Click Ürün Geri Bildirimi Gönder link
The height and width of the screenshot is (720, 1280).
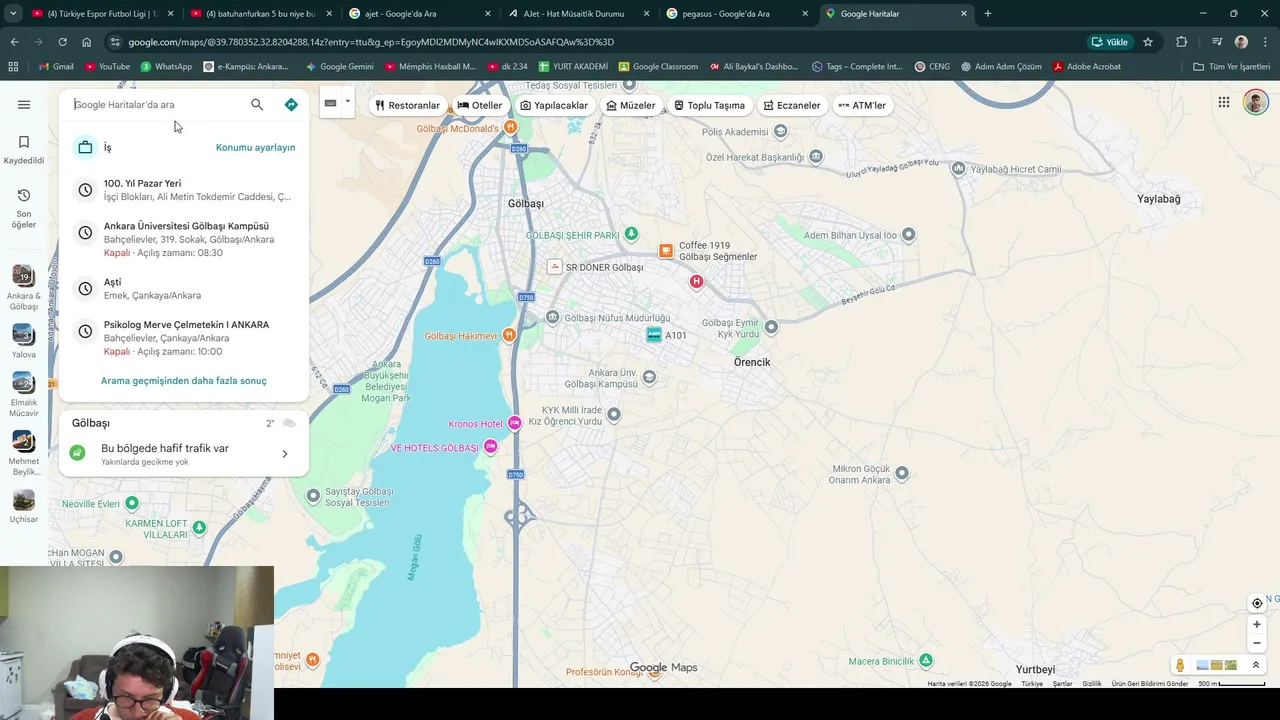pyautogui.click(x=1150, y=684)
